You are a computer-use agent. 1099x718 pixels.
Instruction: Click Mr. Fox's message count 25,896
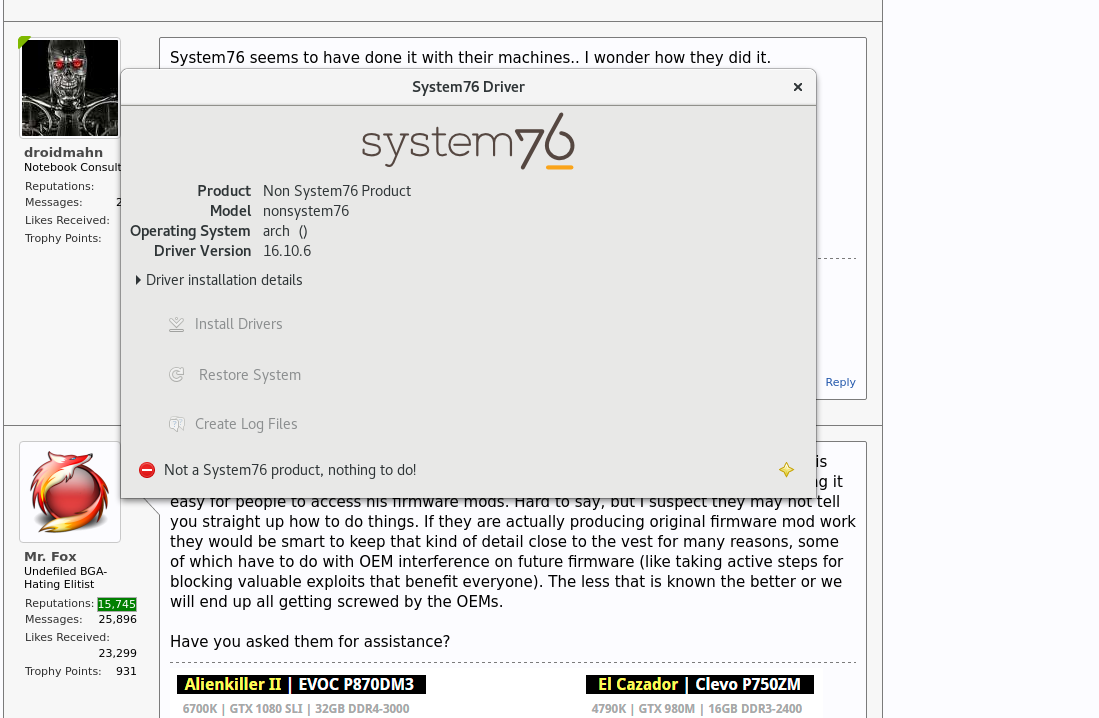[x=117, y=619]
